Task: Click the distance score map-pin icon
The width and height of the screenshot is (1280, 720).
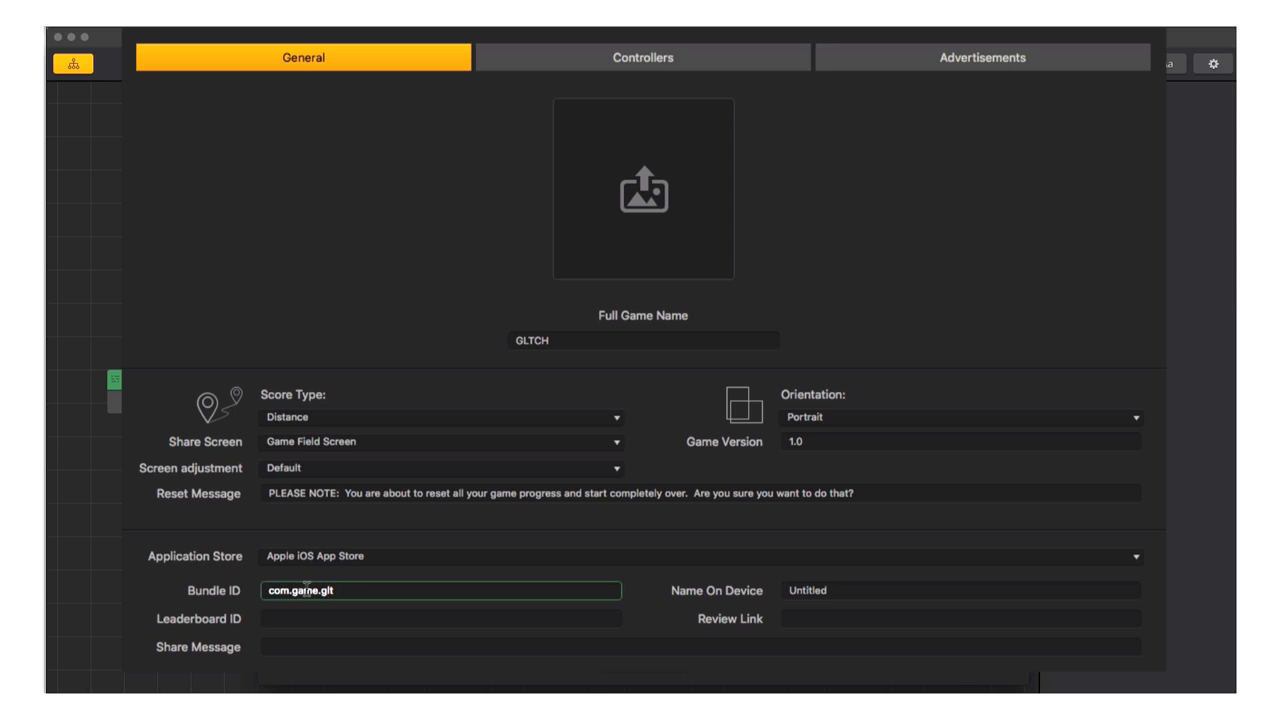Action: point(220,404)
